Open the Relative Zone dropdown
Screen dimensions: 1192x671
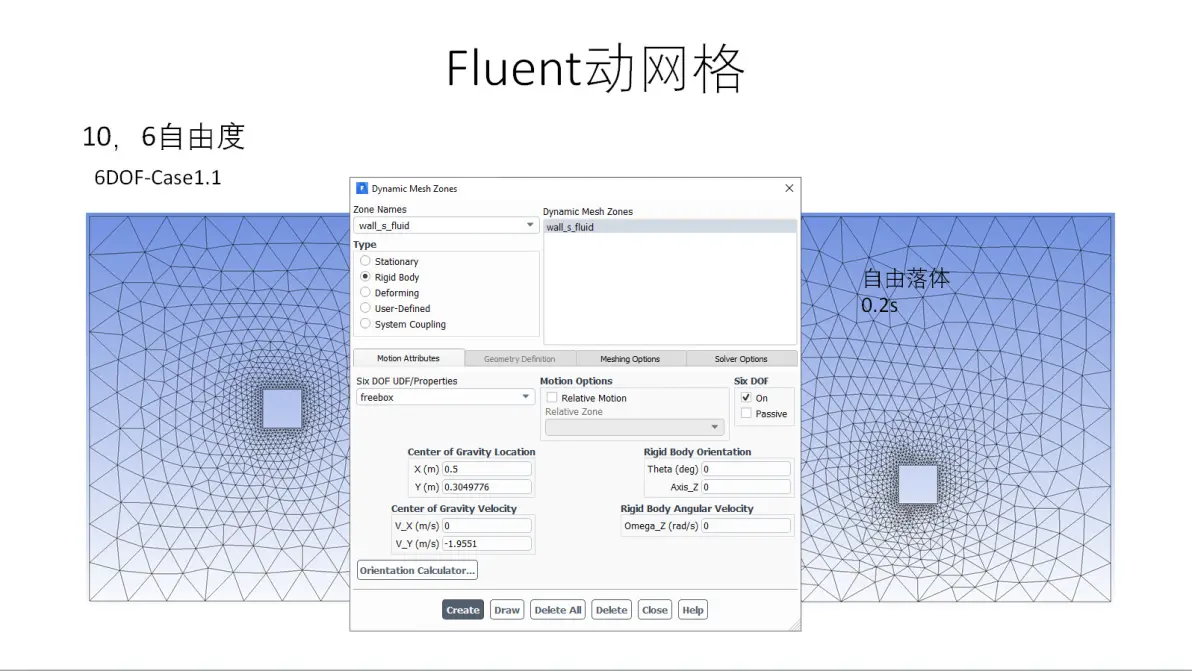(x=634, y=427)
